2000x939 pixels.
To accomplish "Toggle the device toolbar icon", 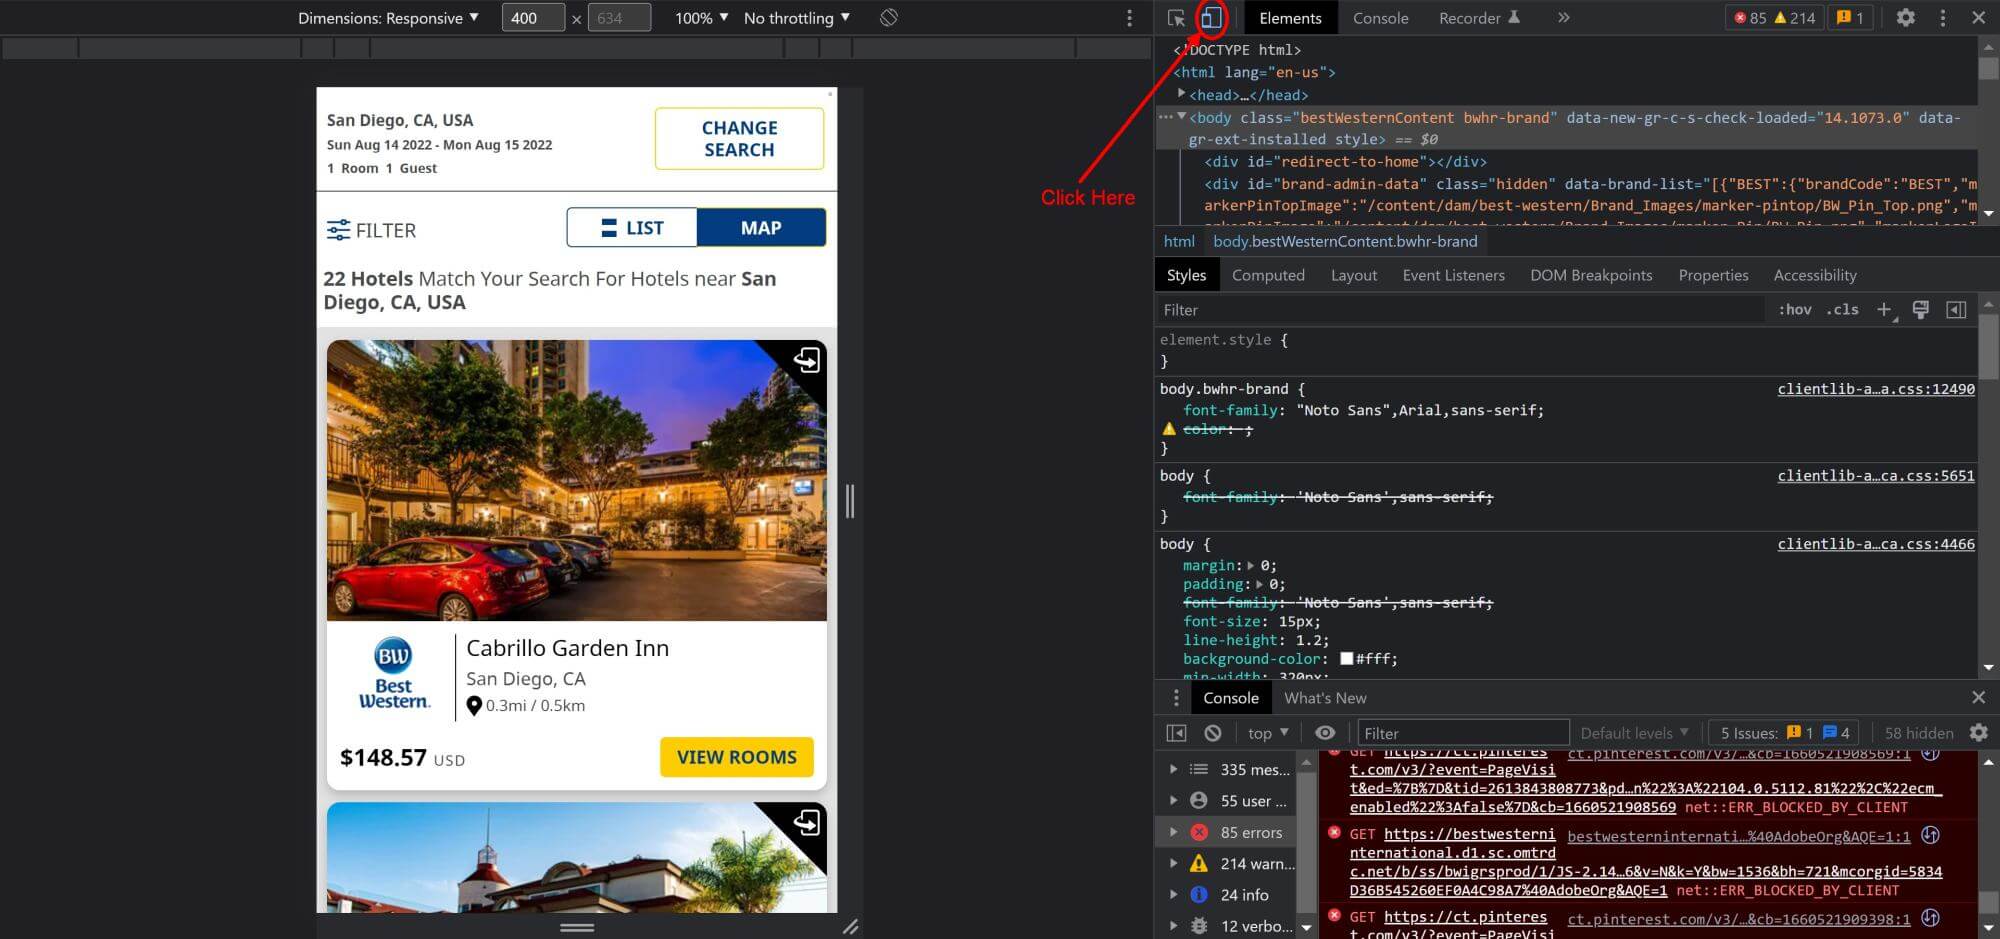I will tap(1211, 18).
